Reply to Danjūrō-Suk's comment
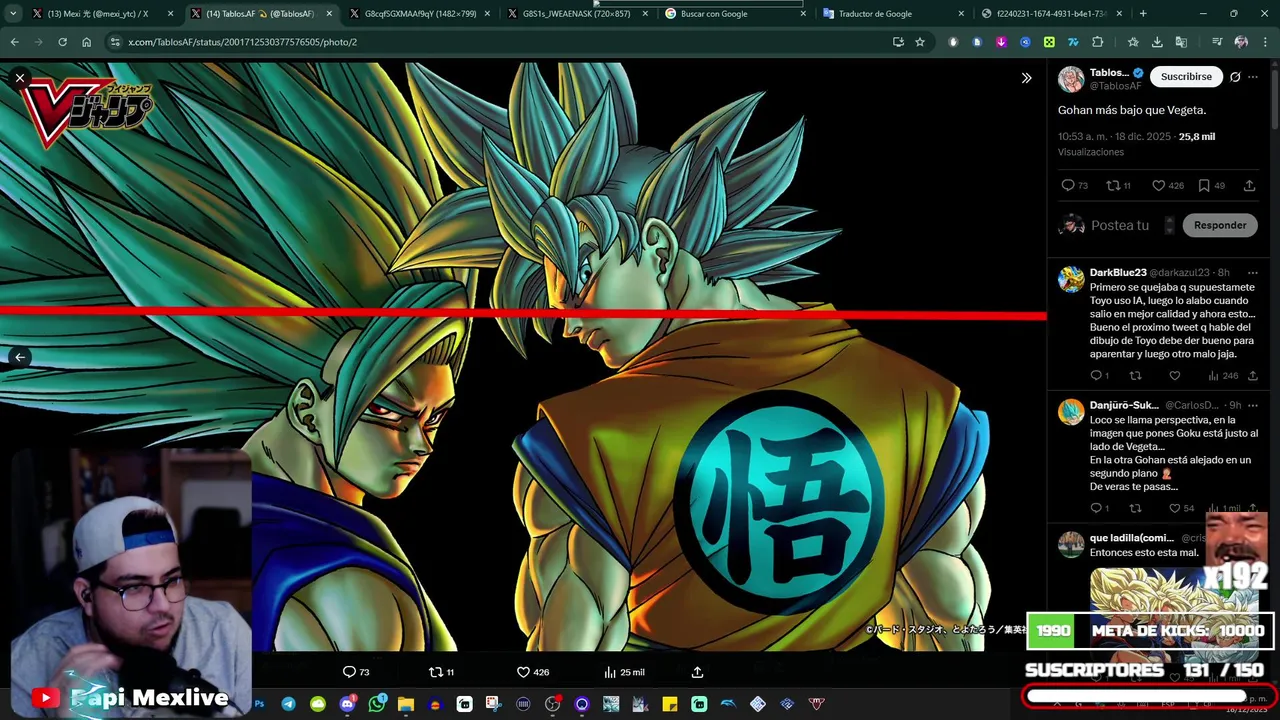This screenshot has width=1280, height=720. pos(1096,508)
